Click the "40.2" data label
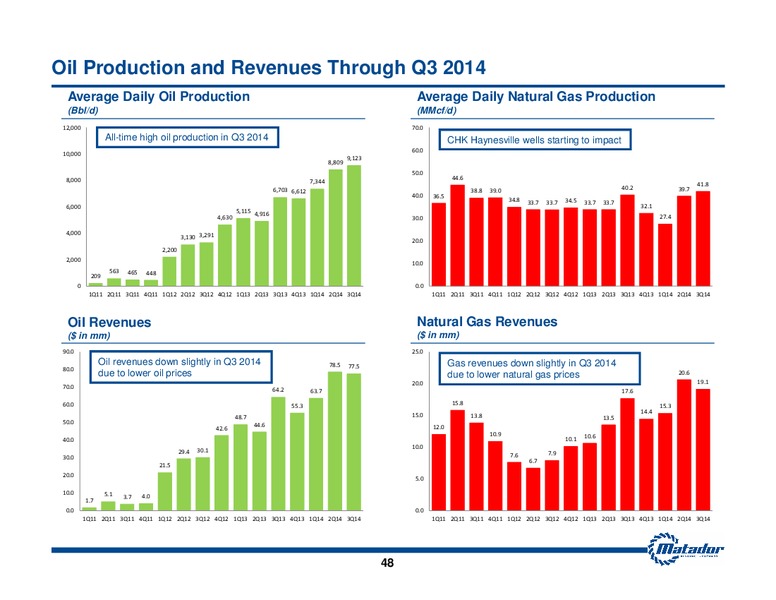The image size is (776, 600). coord(627,188)
